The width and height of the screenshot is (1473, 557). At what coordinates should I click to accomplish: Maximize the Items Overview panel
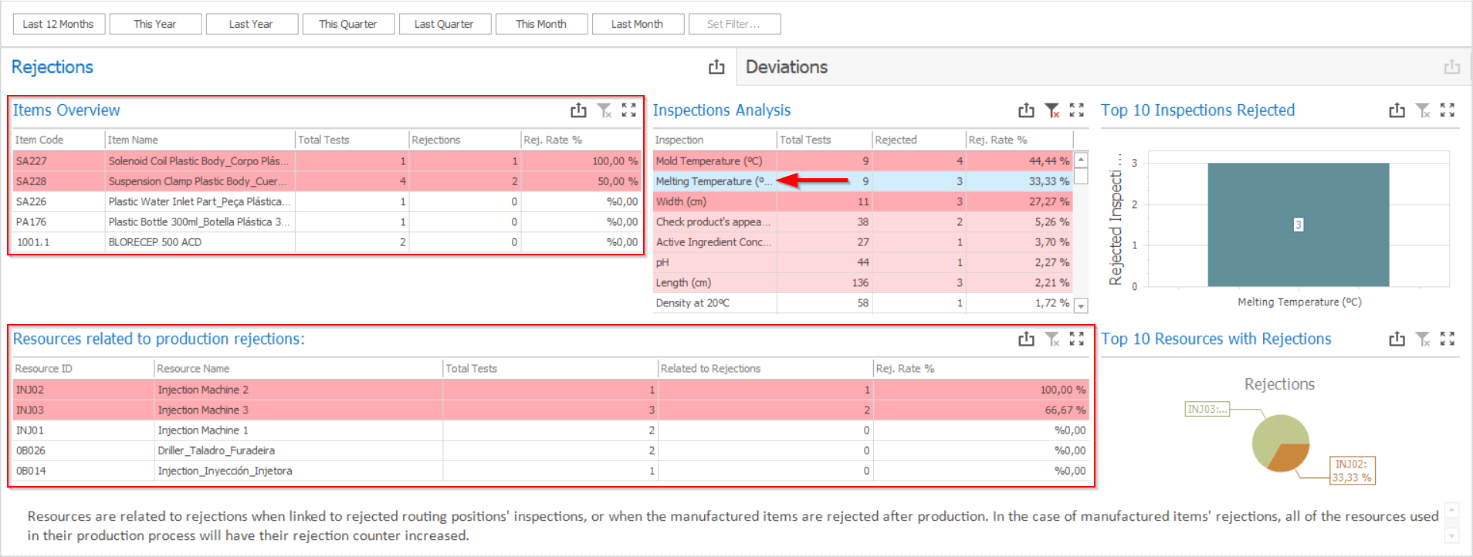[x=628, y=111]
